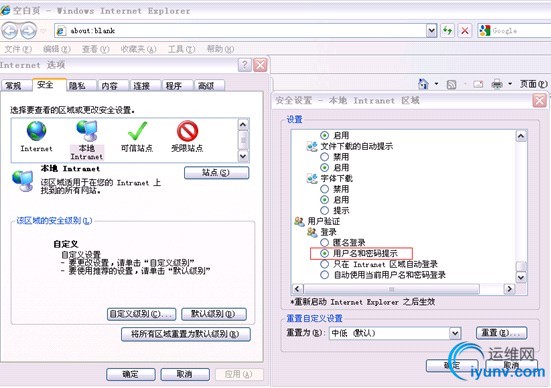Open the 文件 menu
Image resolution: width=551 pixels, height=388 pixels.
(x=18, y=49)
